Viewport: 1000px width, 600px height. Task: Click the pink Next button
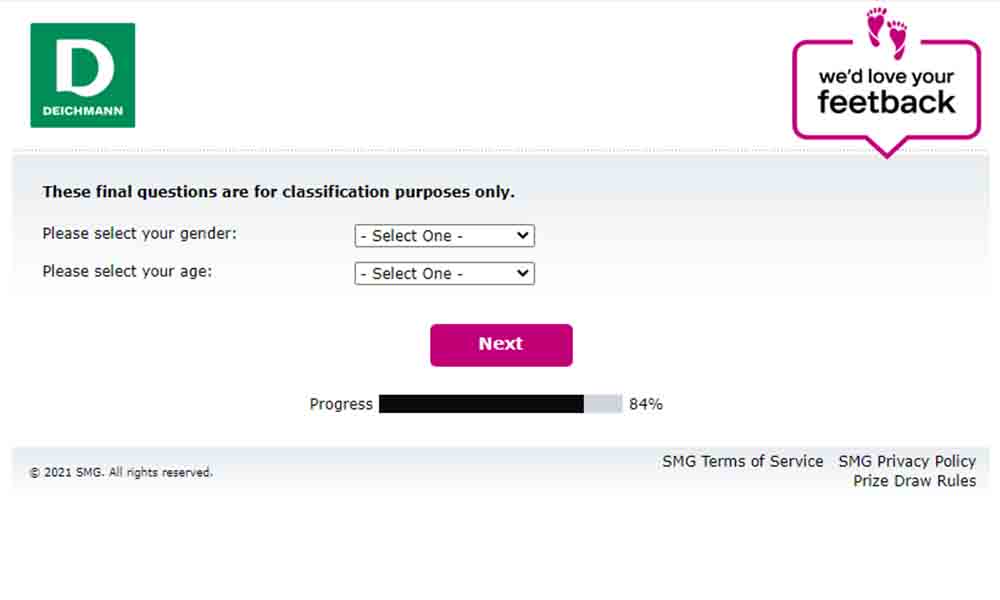pos(501,345)
